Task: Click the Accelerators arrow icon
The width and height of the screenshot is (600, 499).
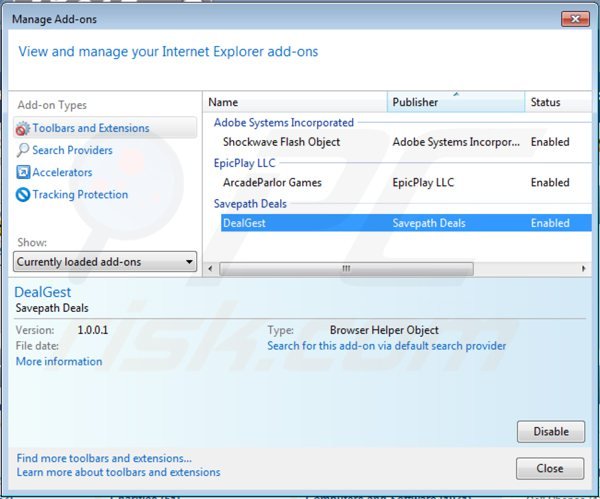Action: click(23, 172)
